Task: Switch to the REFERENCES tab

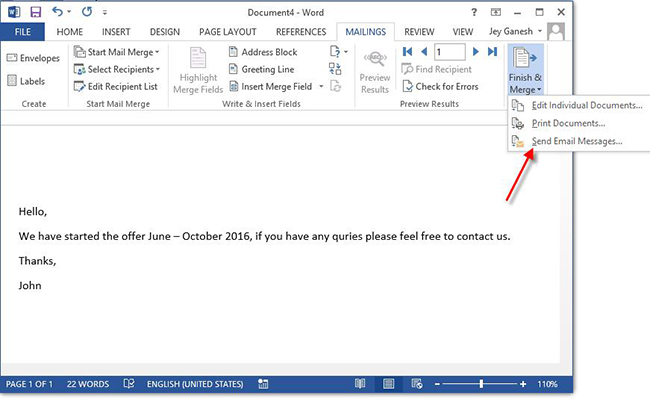Action: [301, 32]
